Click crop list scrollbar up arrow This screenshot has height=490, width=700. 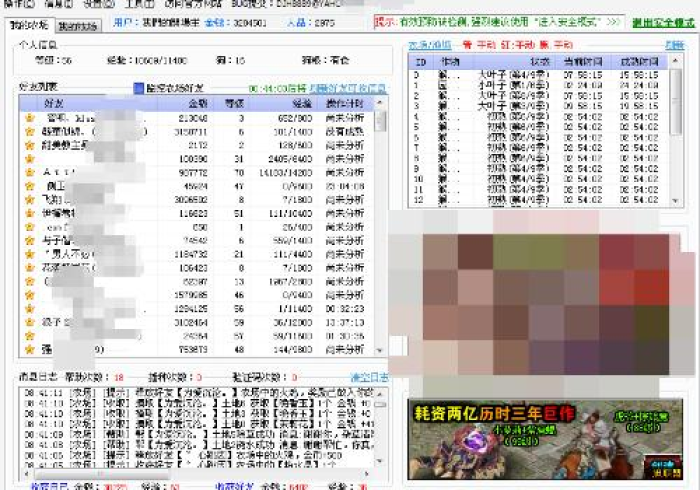675,60
